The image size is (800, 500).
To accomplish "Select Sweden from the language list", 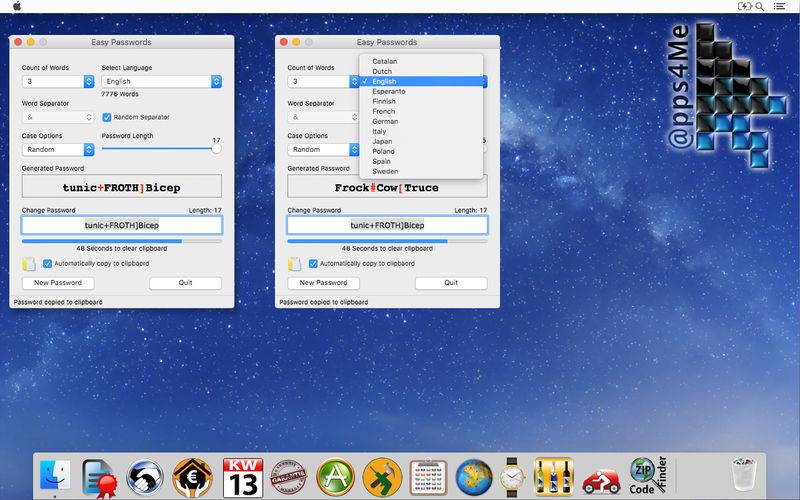I will tap(421, 171).
